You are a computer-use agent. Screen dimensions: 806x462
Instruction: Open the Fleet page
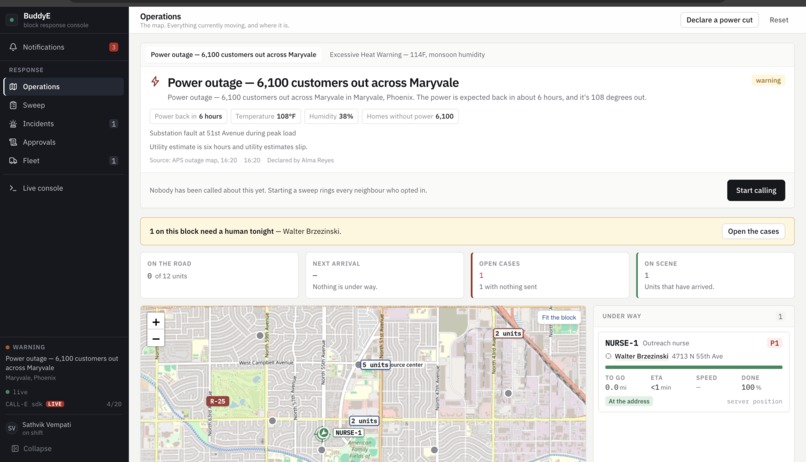pyautogui.click(x=64, y=160)
